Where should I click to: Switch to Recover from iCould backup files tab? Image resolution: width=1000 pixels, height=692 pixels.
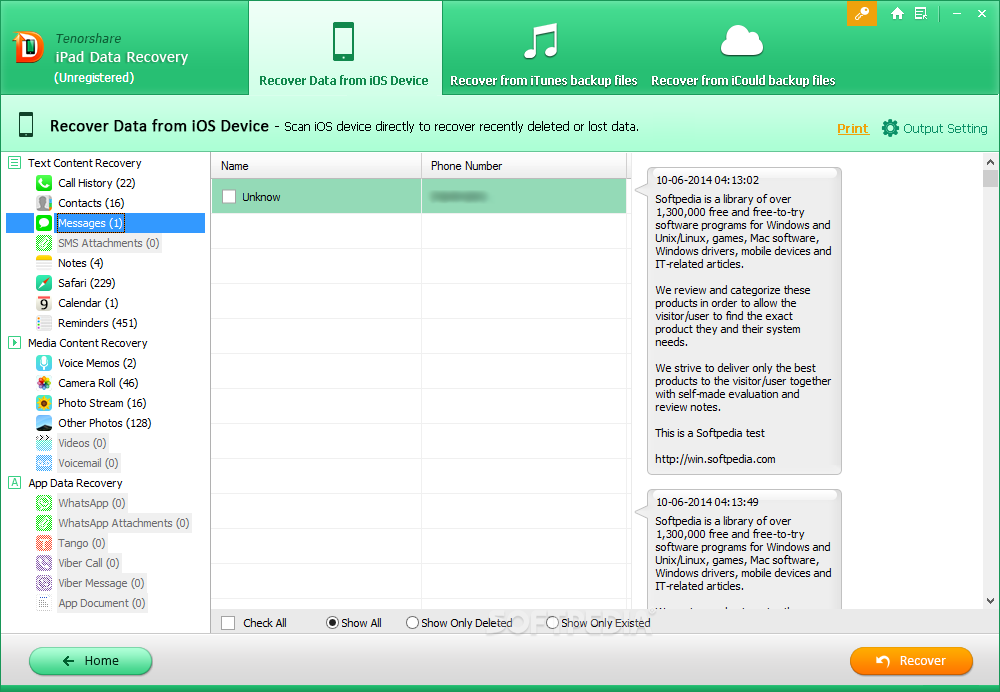coord(743,48)
